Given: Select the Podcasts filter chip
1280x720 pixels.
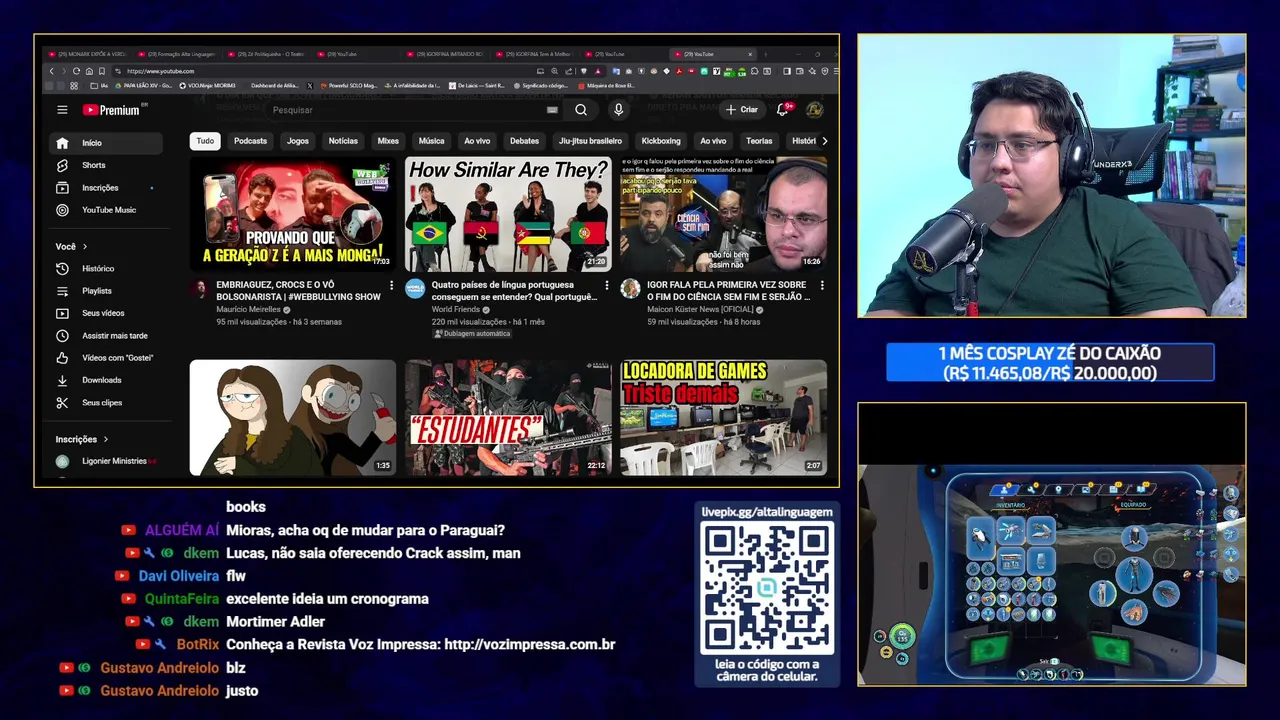Looking at the screenshot, I should (251, 141).
